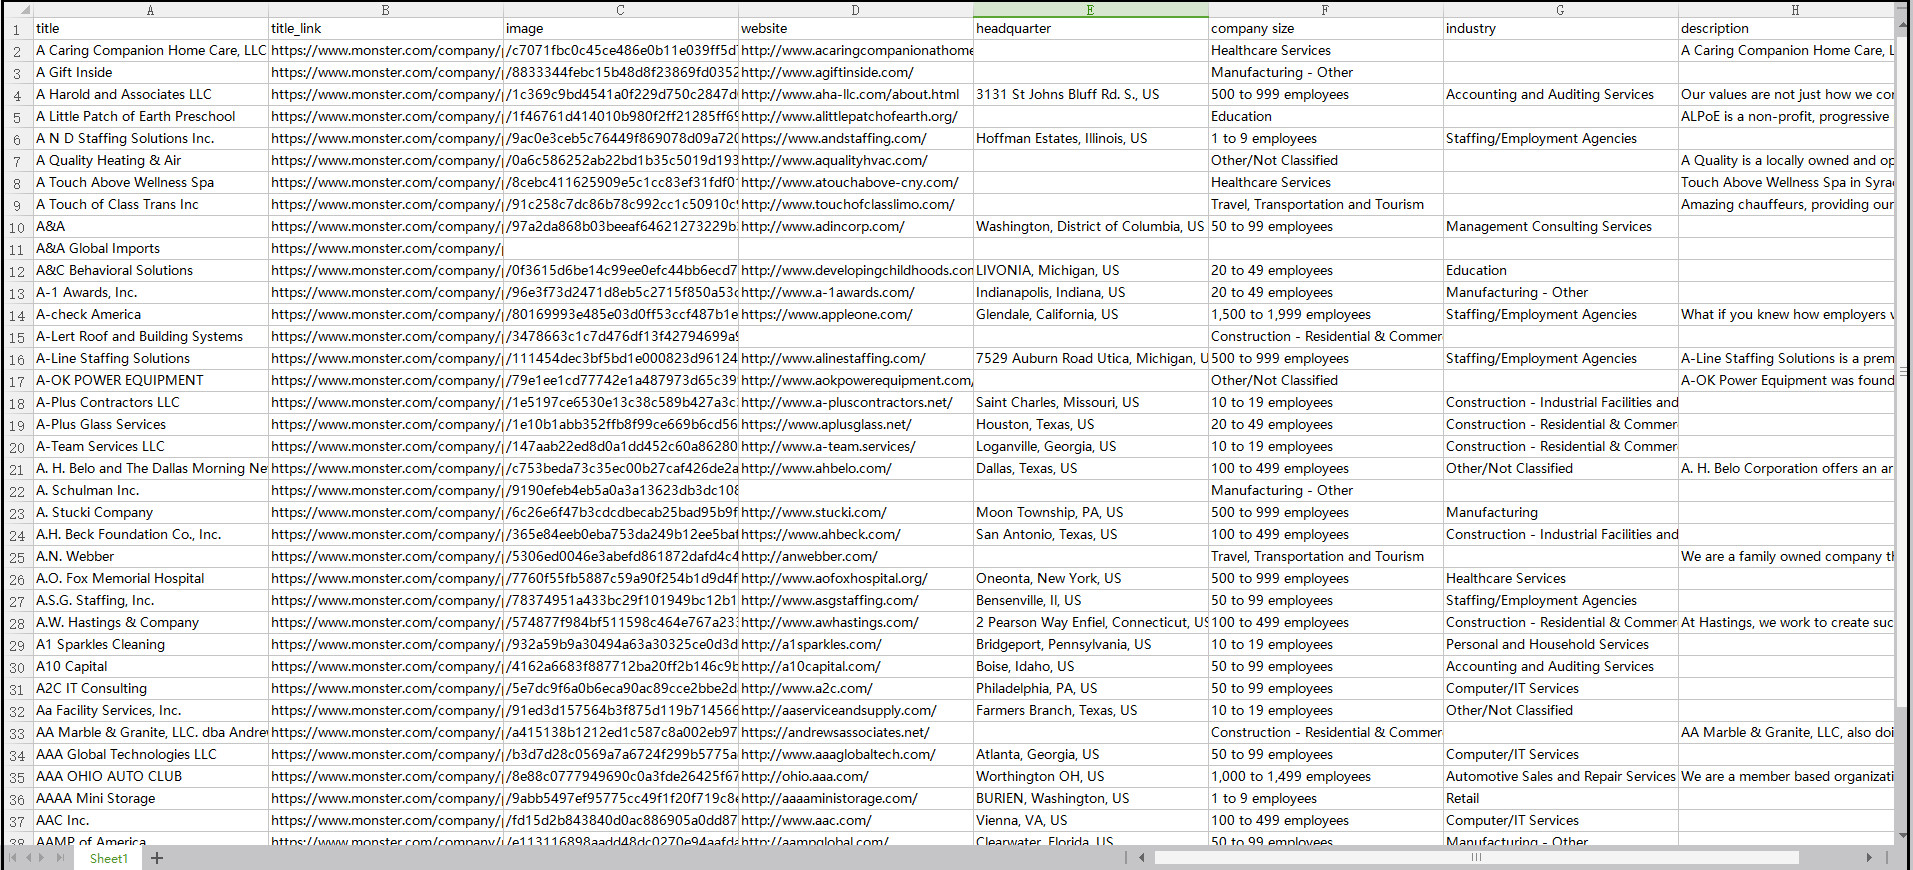Select column B header
1913x870 pixels.
click(385, 10)
